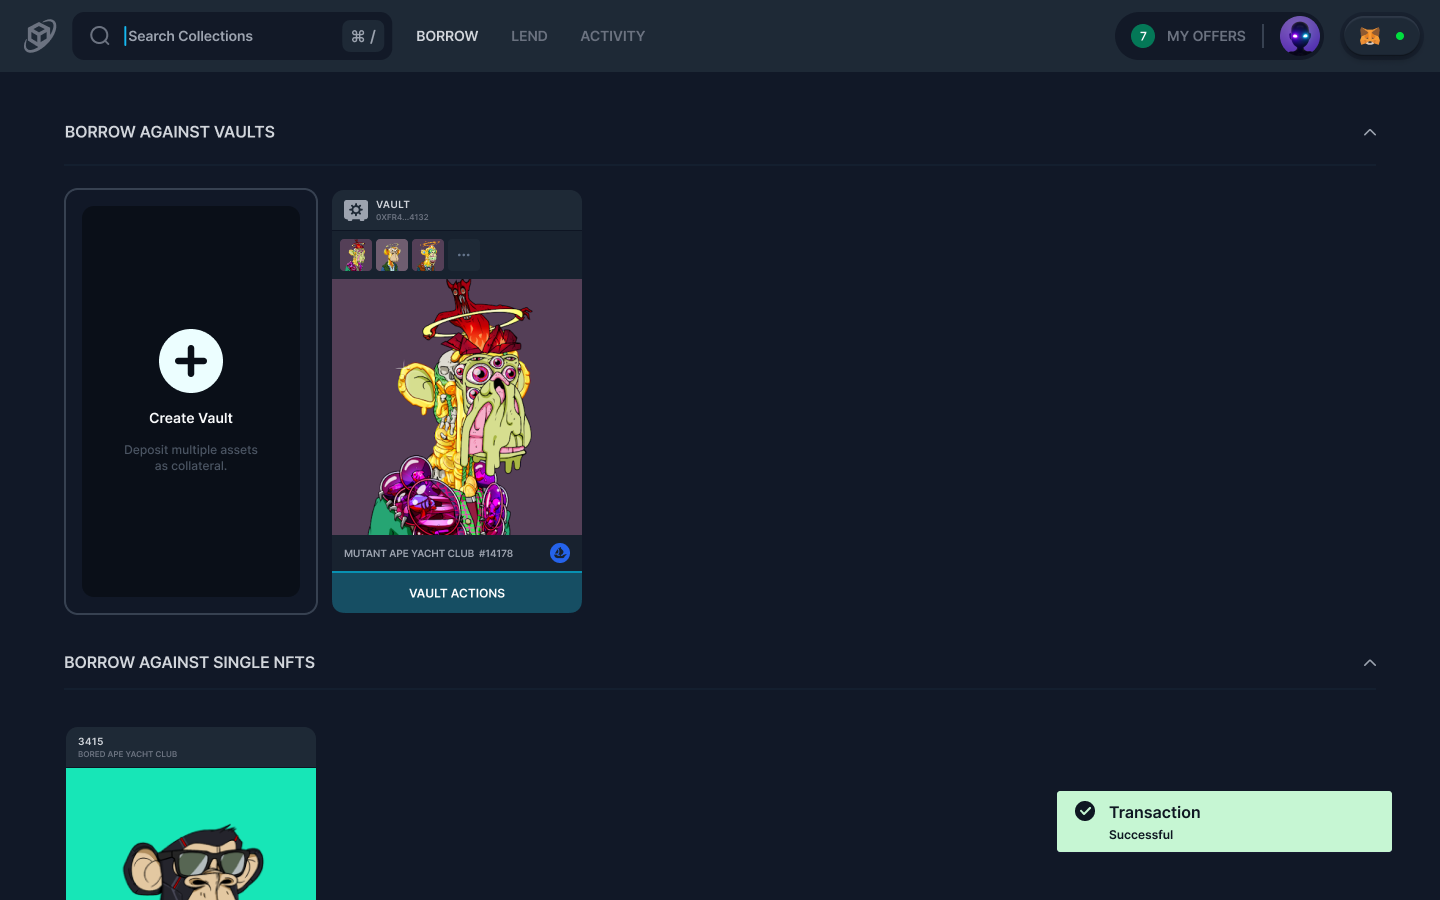Open the Mutant Ape #14178 image
The height and width of the screenshot is (900, 1440).
point(457,407)
